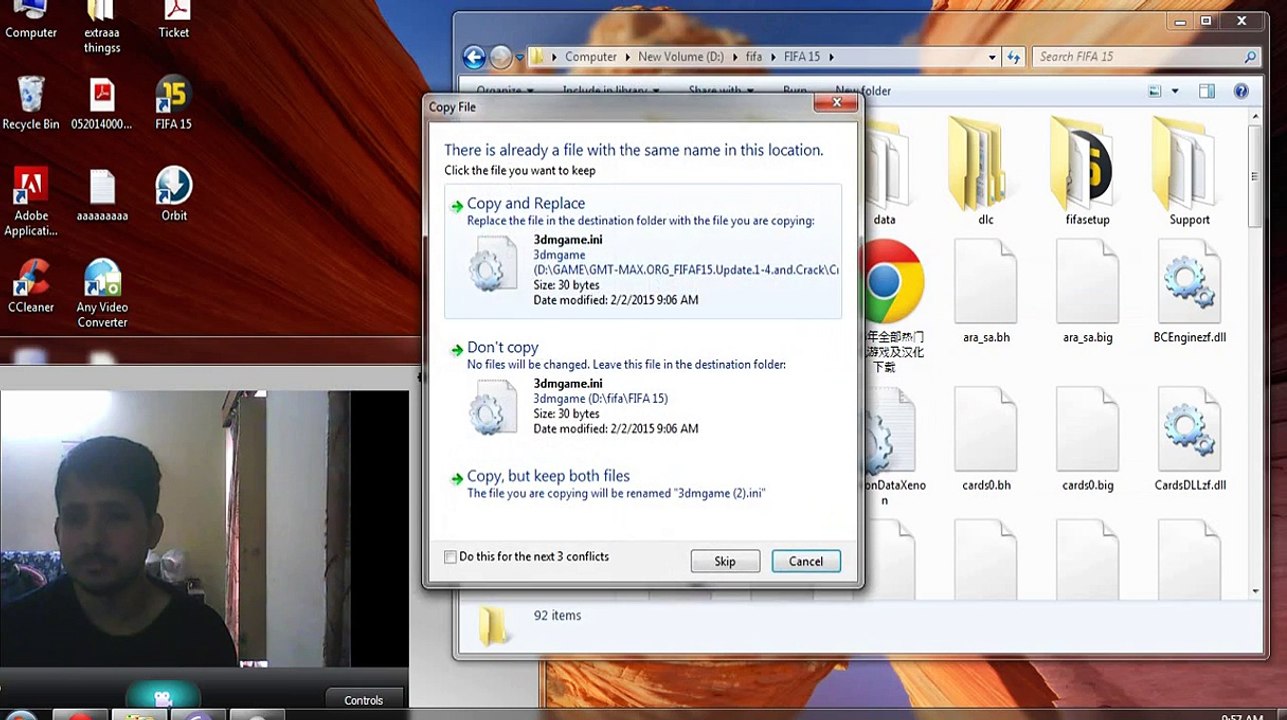Click the Explorer scrollbar up arrow
The width and height of the screenshot is (1287, 720).
coord(1257,118)
